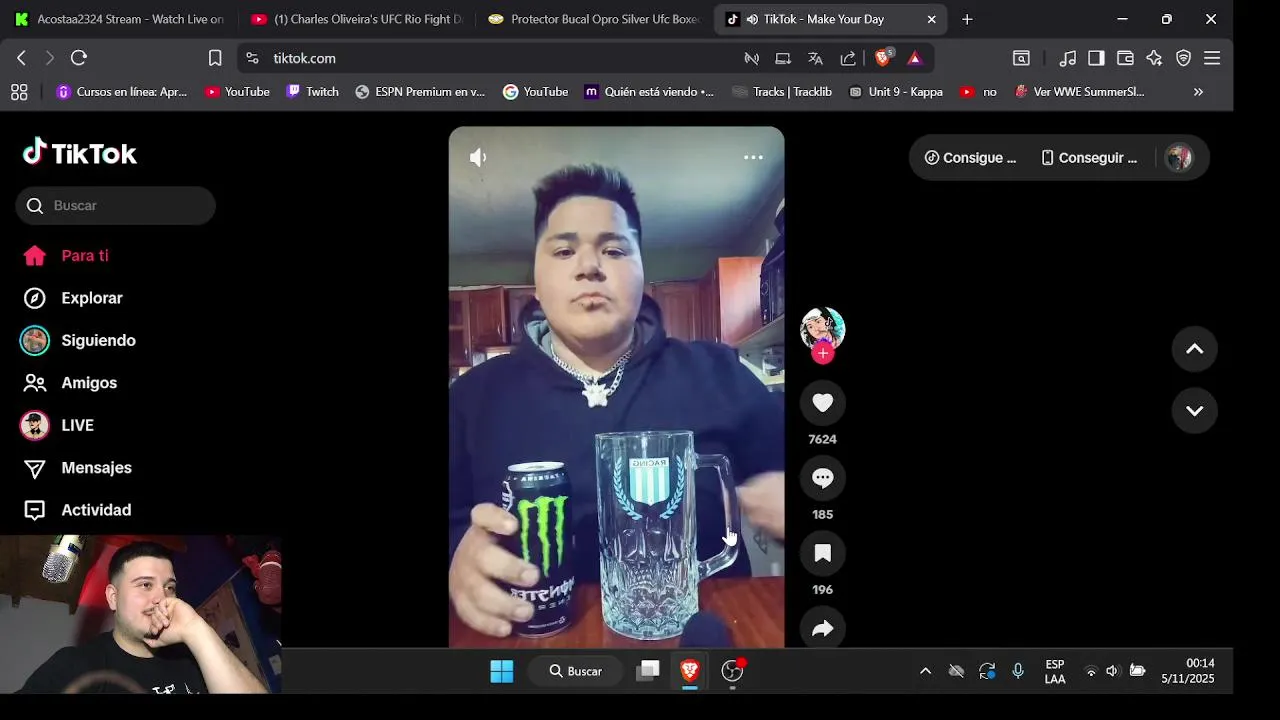
Task: Click the taskbar Buscar search box
Action: [576, 671]
